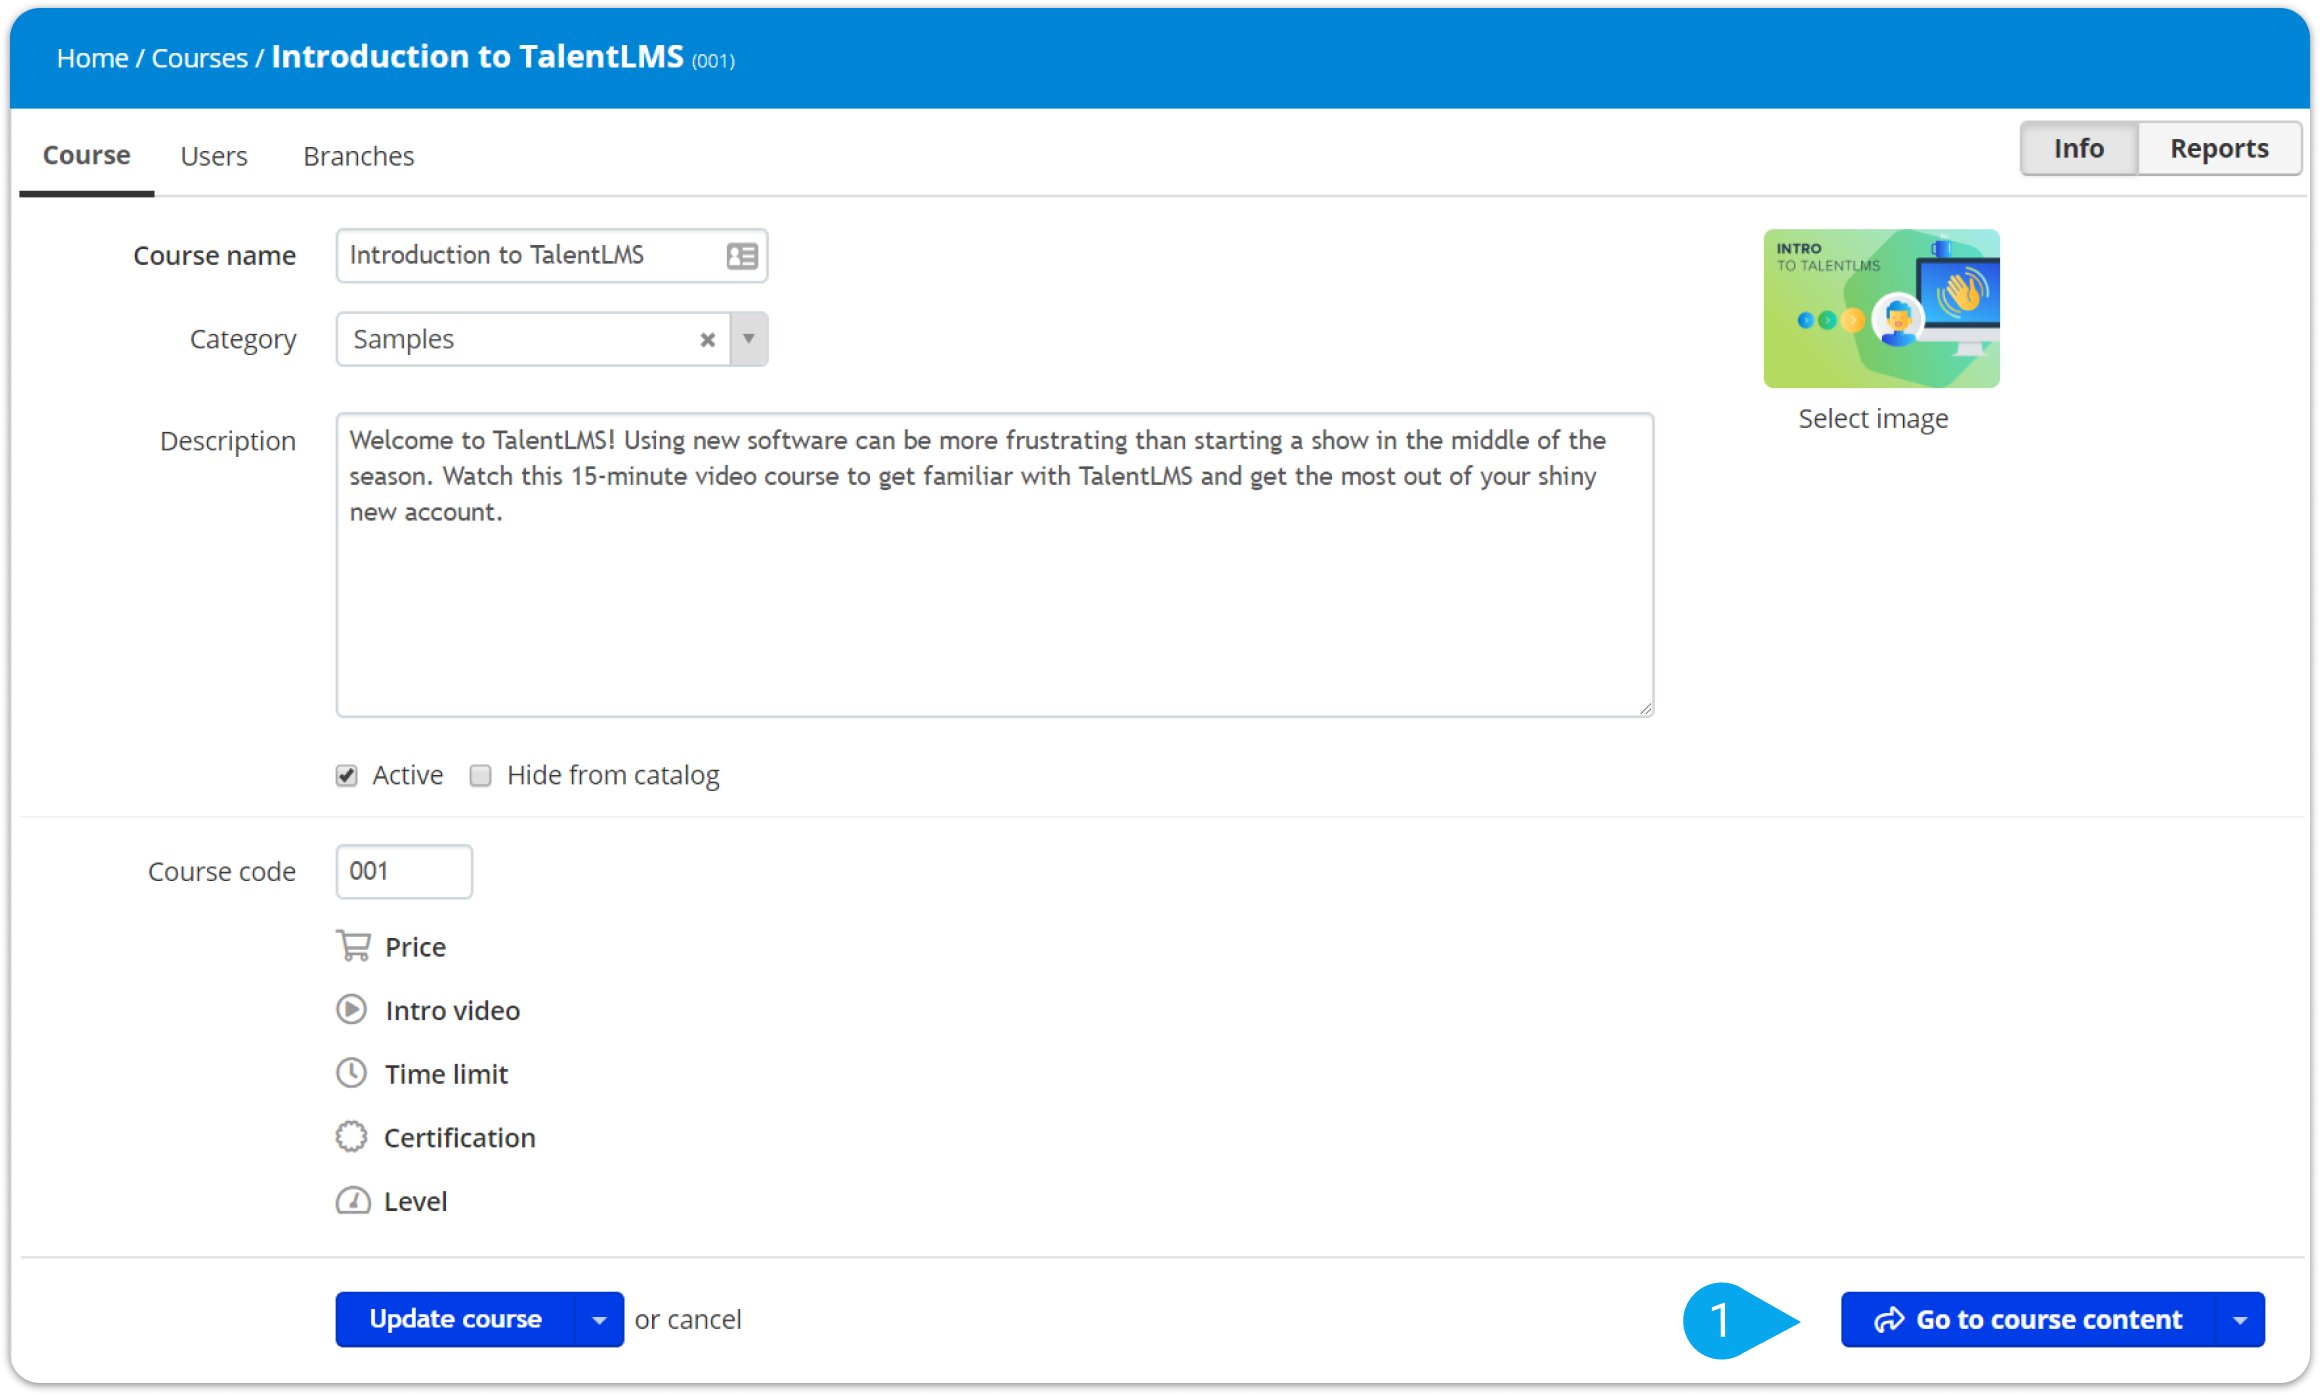Clear the Samples category selection
This screenshot has height=1395, width=2320.
708,340
